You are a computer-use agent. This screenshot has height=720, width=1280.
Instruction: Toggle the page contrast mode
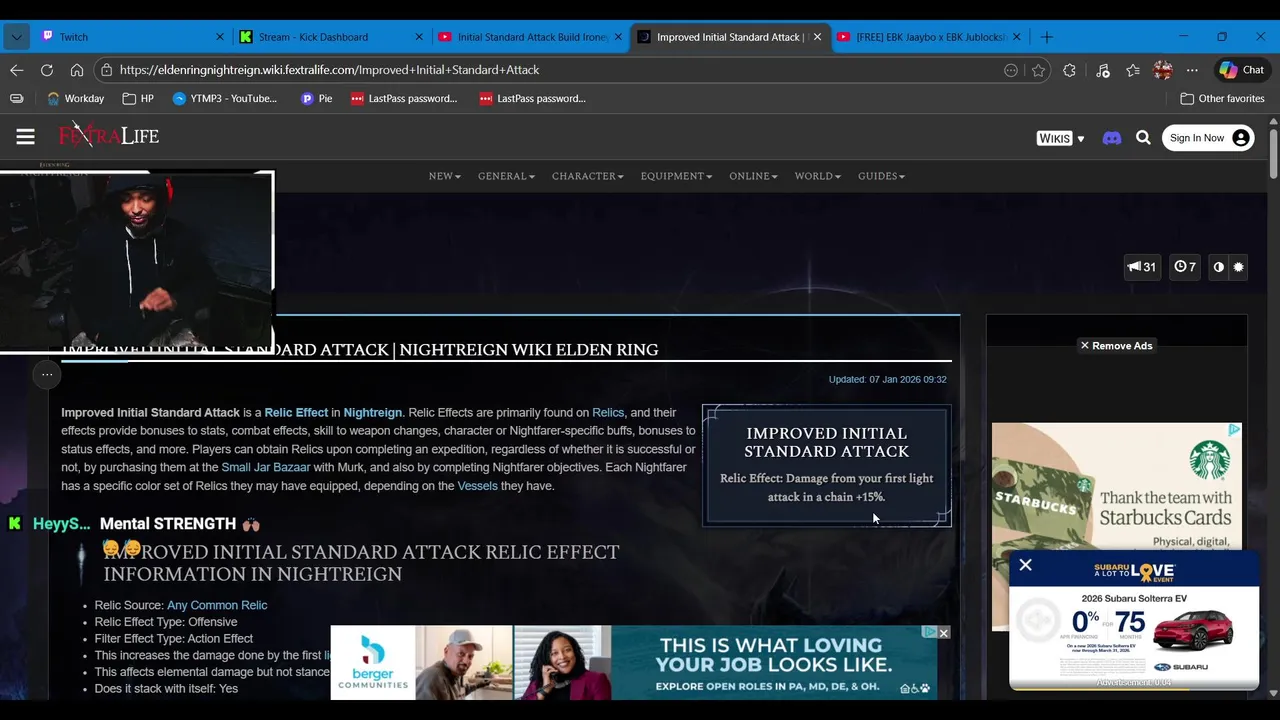[x=1218, y=267]
